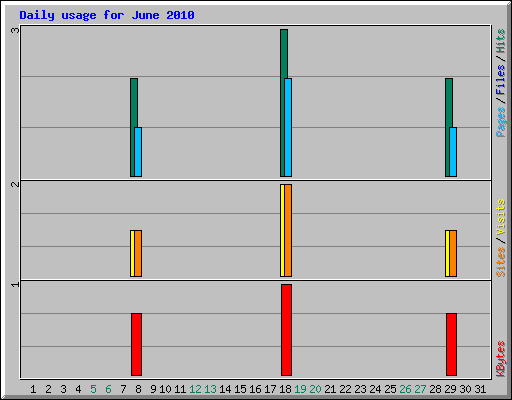
Task: Click green weekend day label '6'
Action: tap(108, 389)
